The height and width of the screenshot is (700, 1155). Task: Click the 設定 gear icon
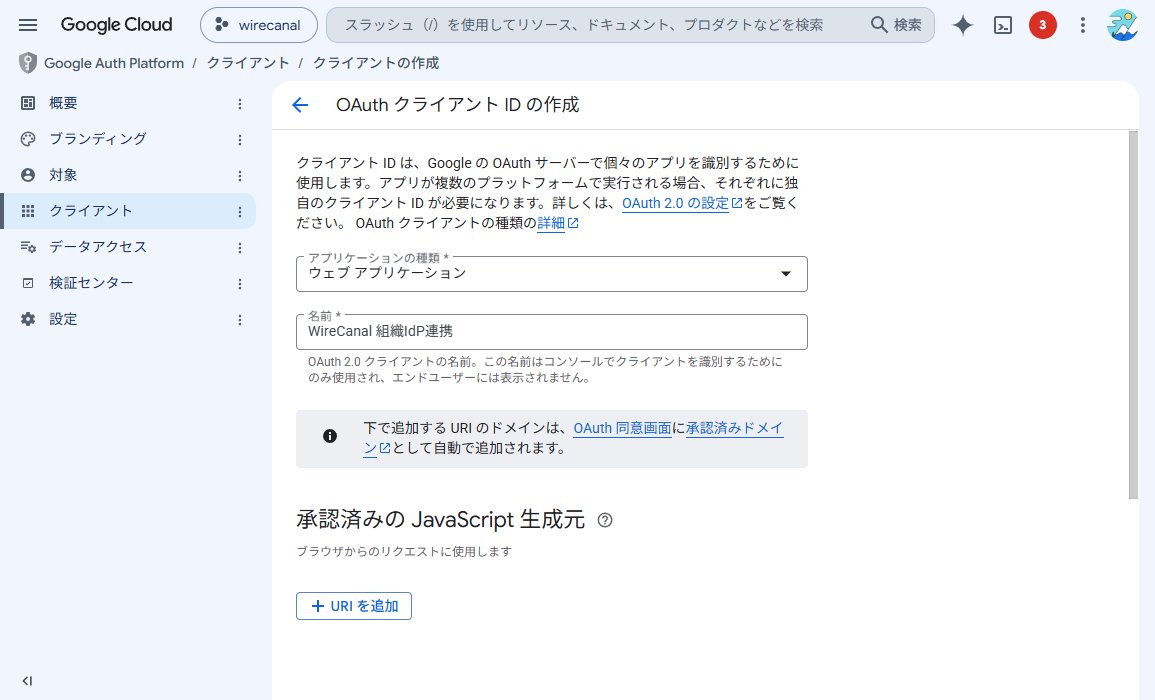[x=28, y=320]
